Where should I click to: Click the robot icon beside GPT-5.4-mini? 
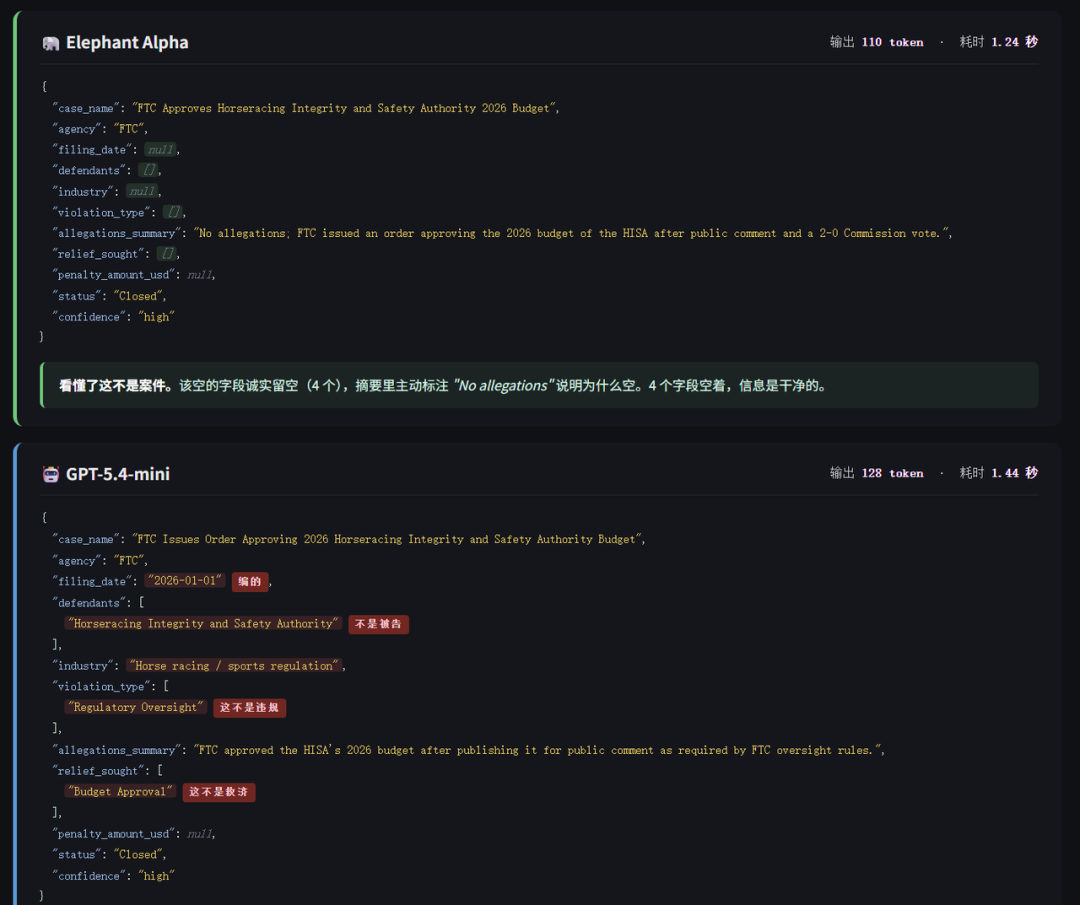click(x=51, y=474)
